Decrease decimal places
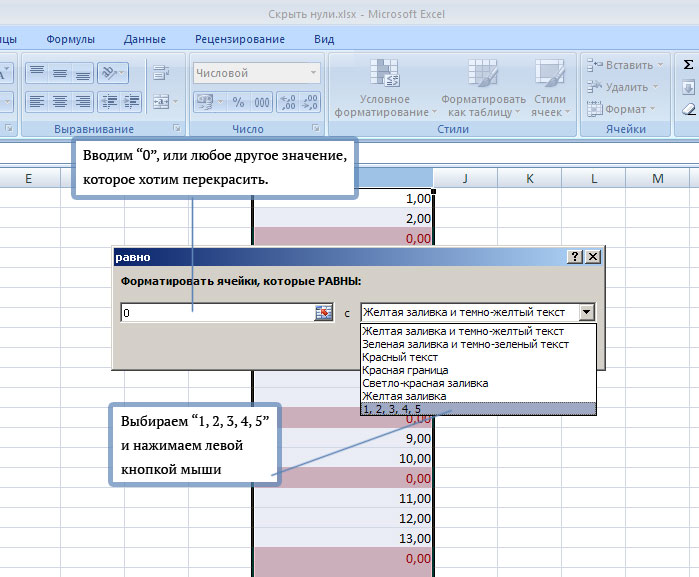The height and width of the screenshot is (577, 699). tap(310, 102)
